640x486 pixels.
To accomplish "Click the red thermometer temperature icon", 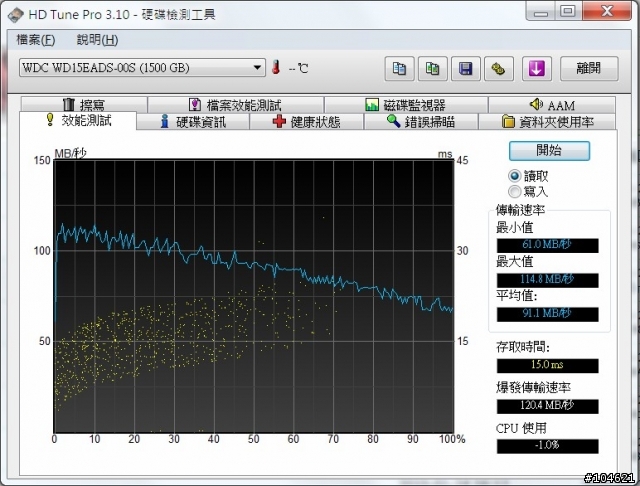I will pyautogui.click(x=276, y=67).
